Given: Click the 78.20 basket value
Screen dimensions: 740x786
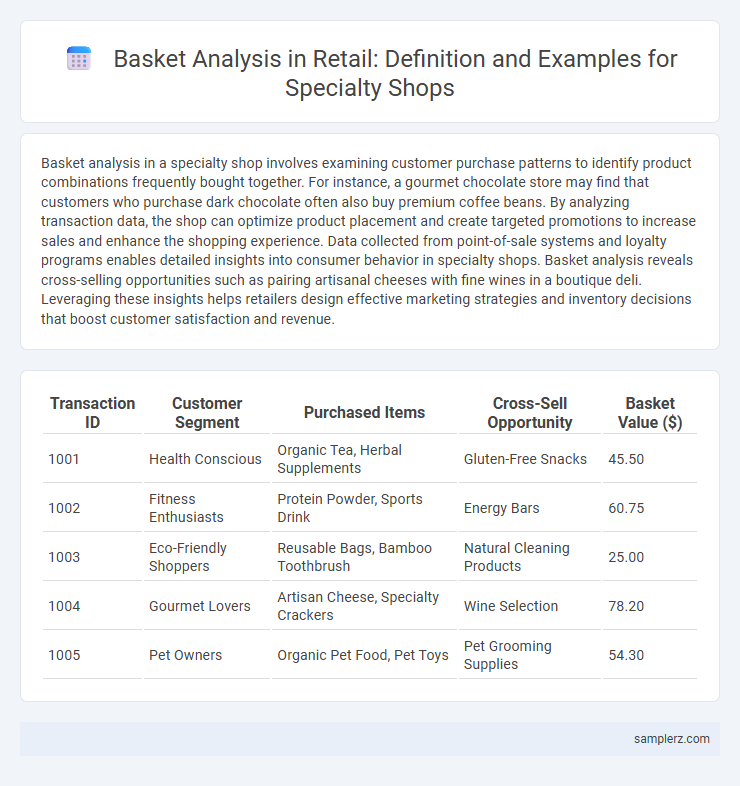Looking at the screenshot, I should [626, 607].
